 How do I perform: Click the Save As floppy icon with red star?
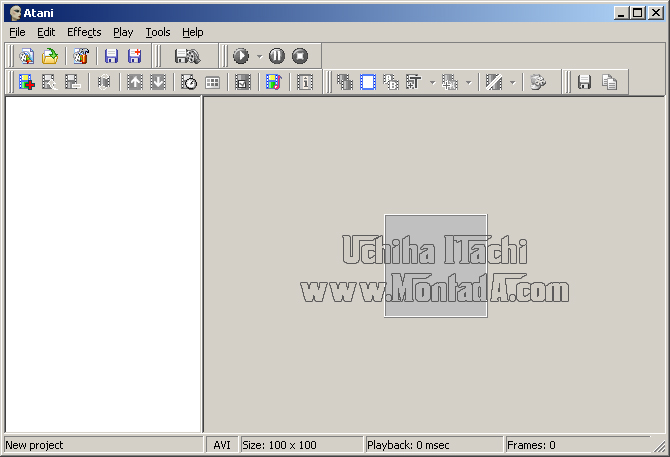click(x=134, y=56)
